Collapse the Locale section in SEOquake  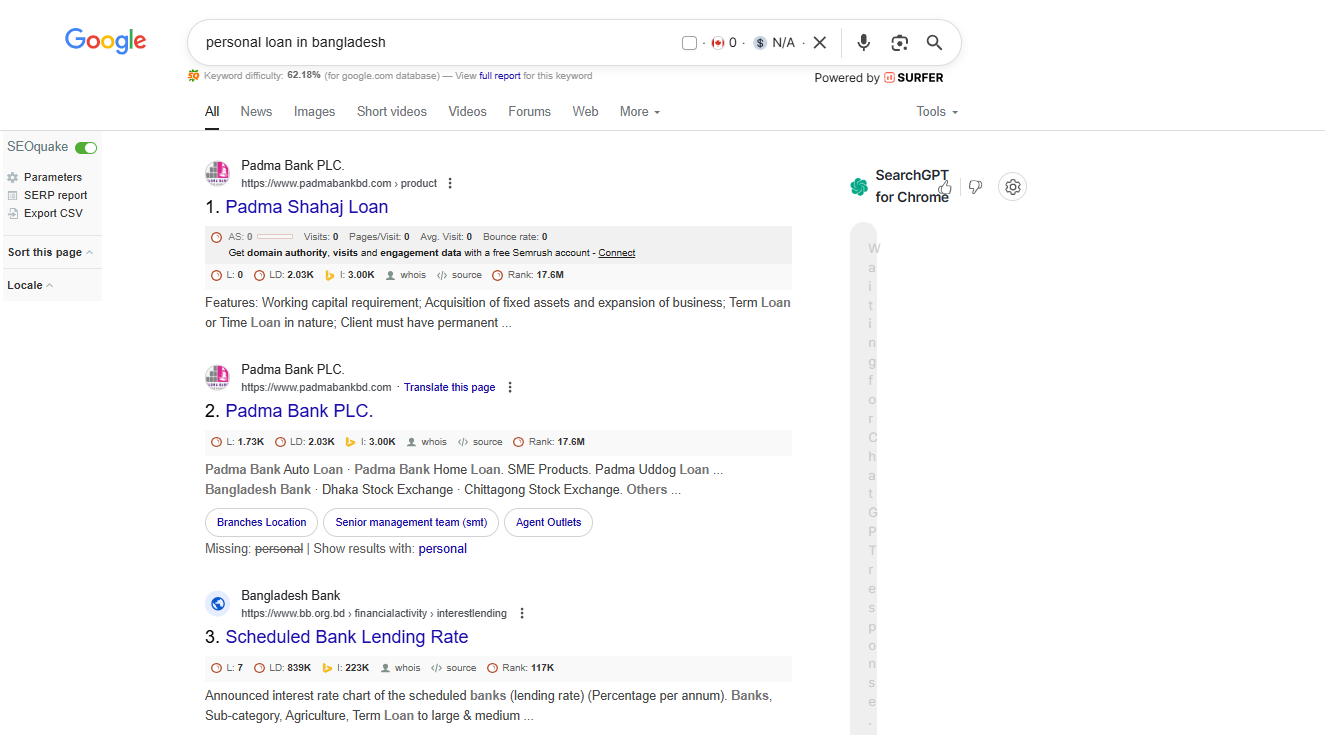pos(30,285)
